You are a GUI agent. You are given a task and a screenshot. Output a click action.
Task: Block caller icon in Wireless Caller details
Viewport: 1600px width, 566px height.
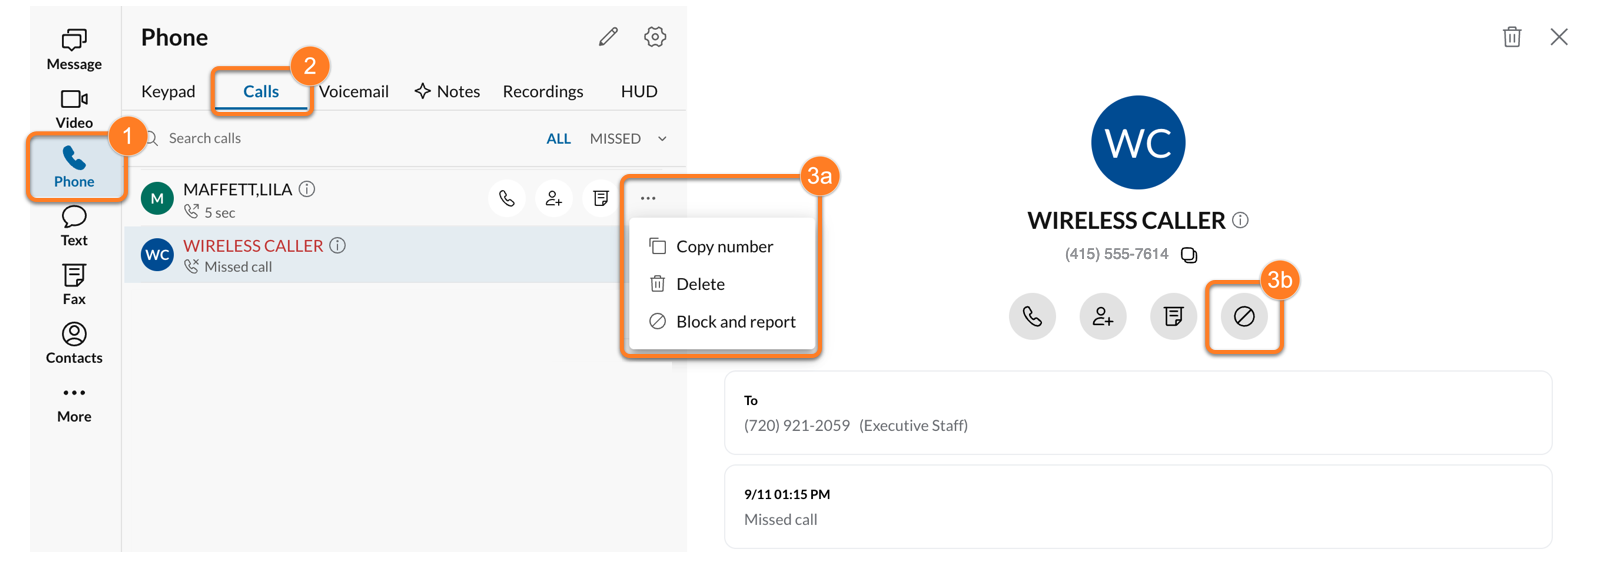pos(1244,317)
